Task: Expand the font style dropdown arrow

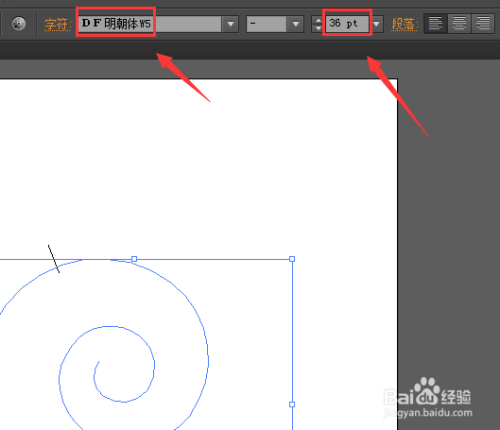Action: tap(295, 24)
